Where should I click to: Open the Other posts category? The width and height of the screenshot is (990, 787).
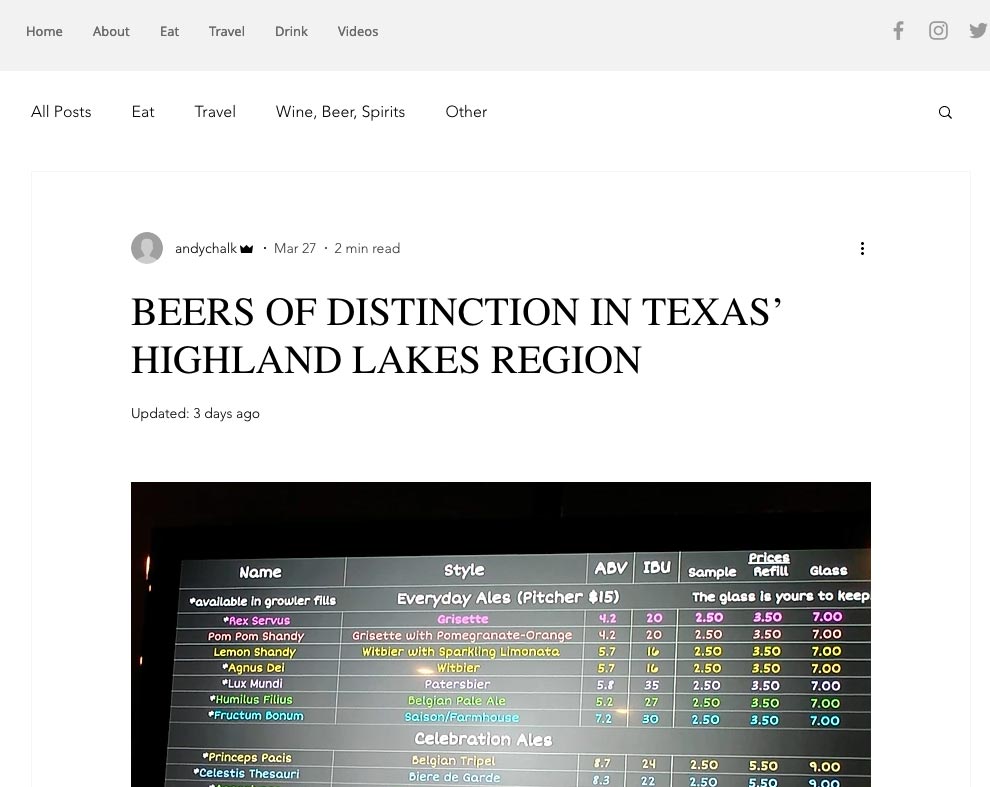pyautogui.click(x=466, y=112)
